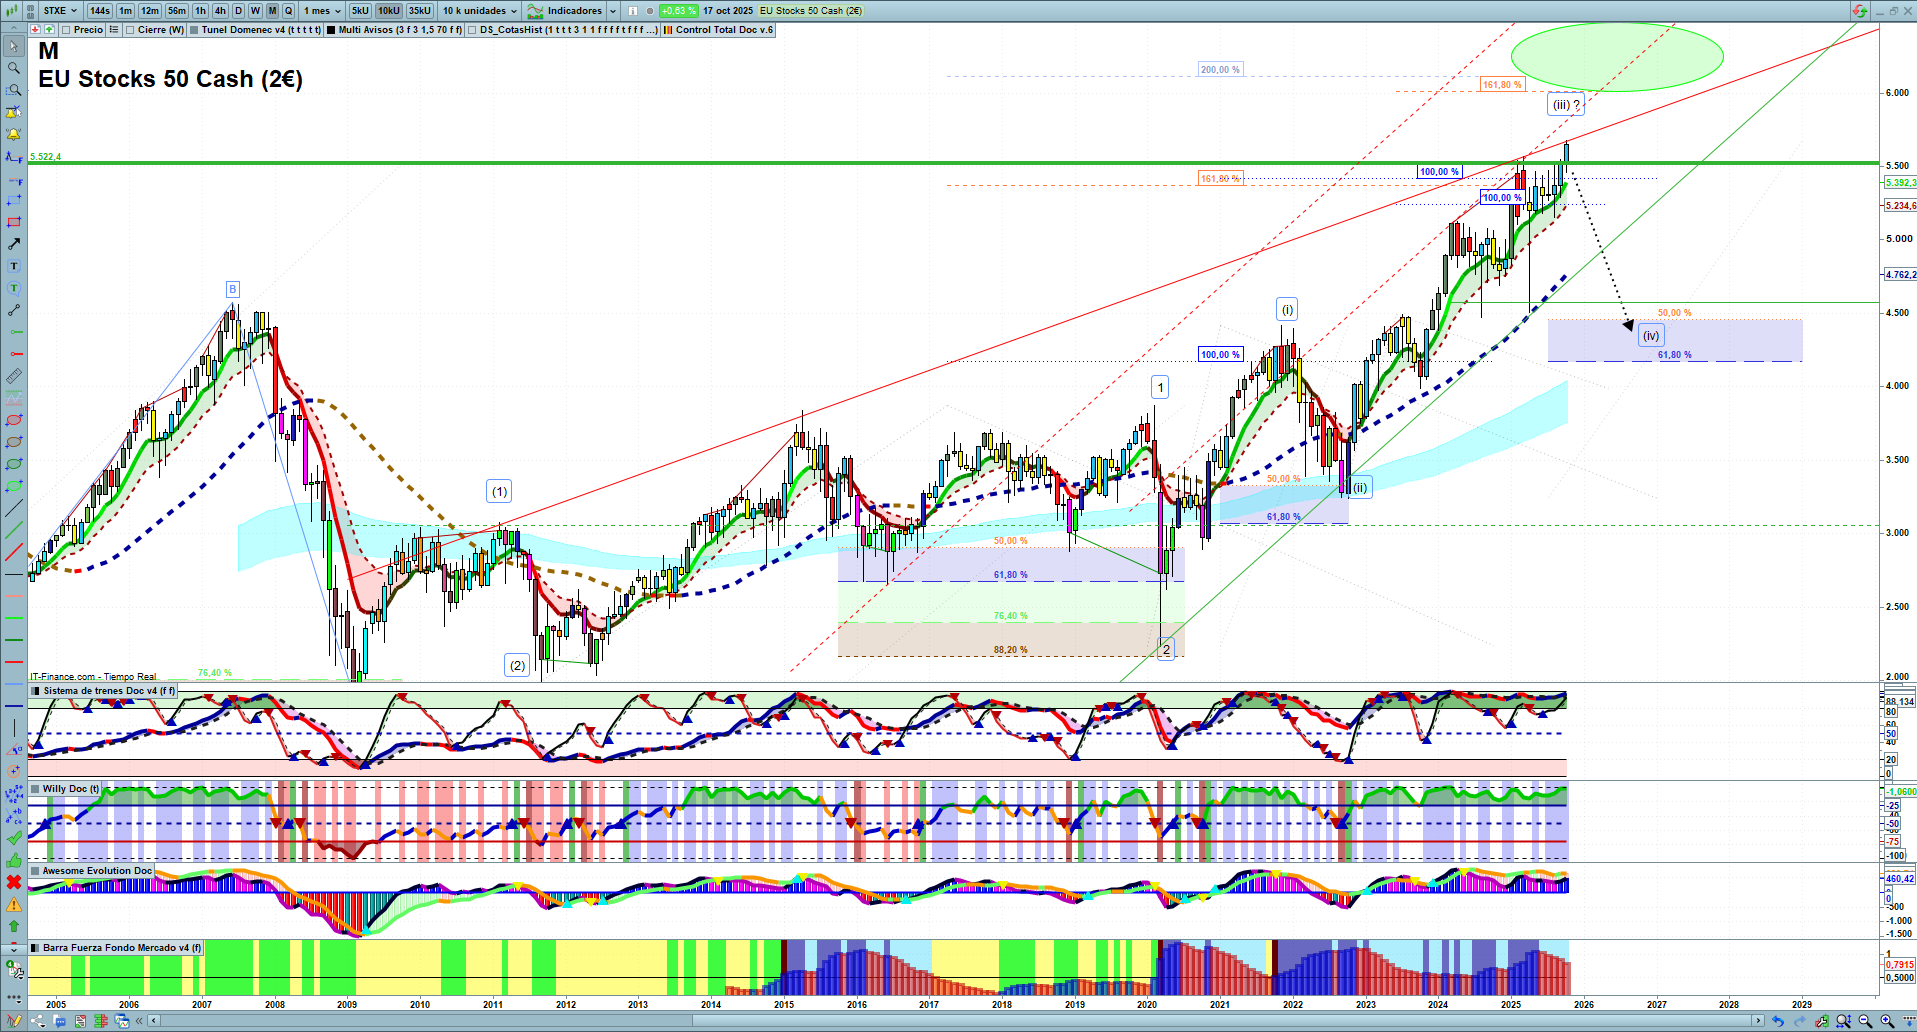The height and width of the screenshot is (1032, 1917).
Task: Open the Control Total Doc v.6 label
Action: pyautogui.click(x=718, y=30)
